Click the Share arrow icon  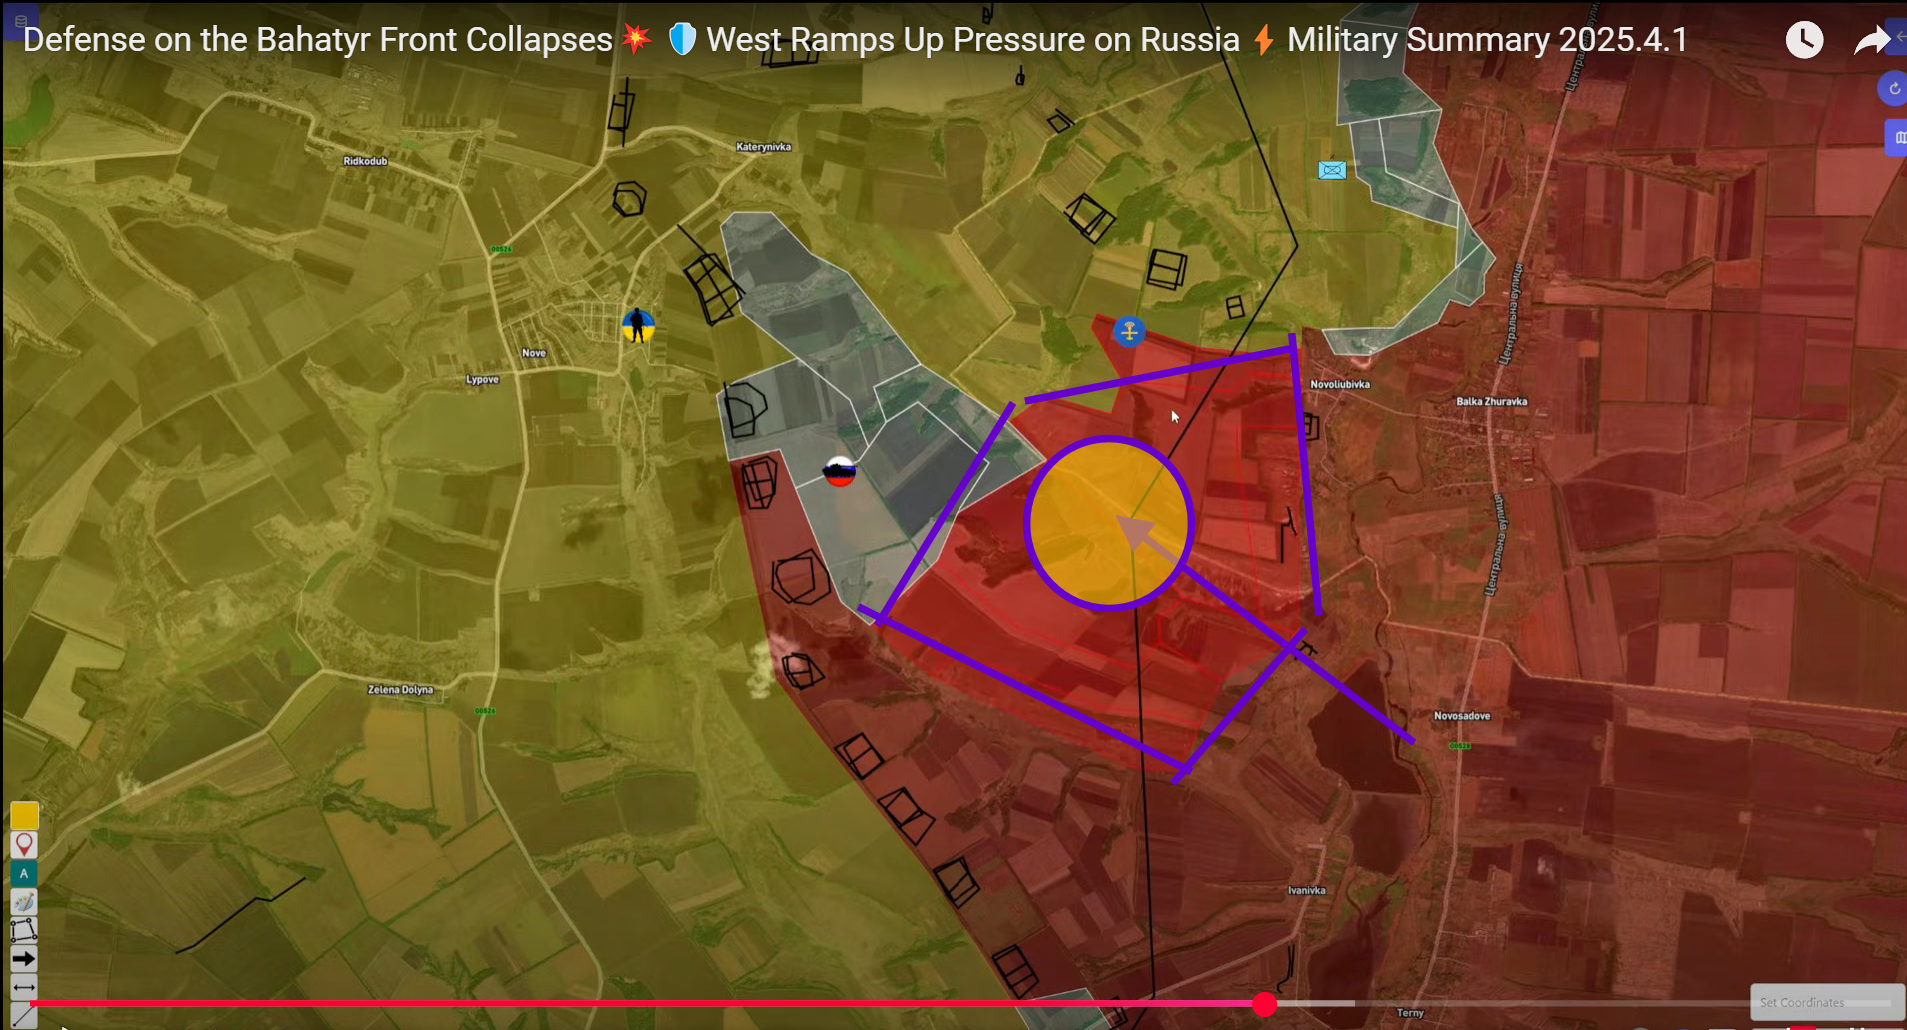pyautogui.click(x=1871, y=40)
